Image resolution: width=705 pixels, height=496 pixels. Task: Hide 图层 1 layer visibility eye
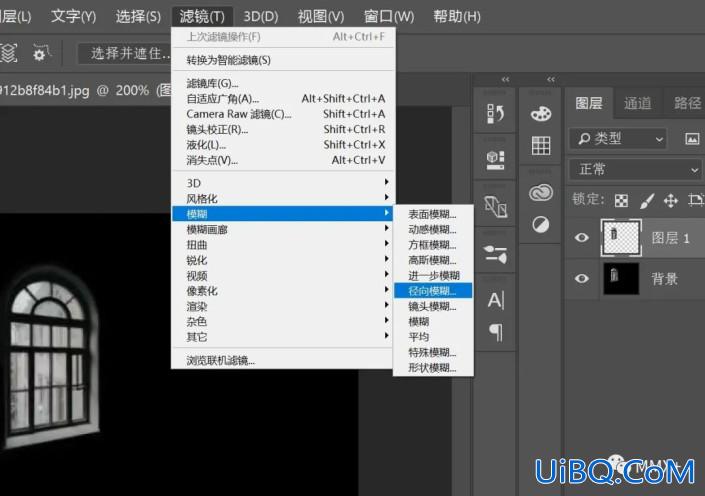(581, 237)
